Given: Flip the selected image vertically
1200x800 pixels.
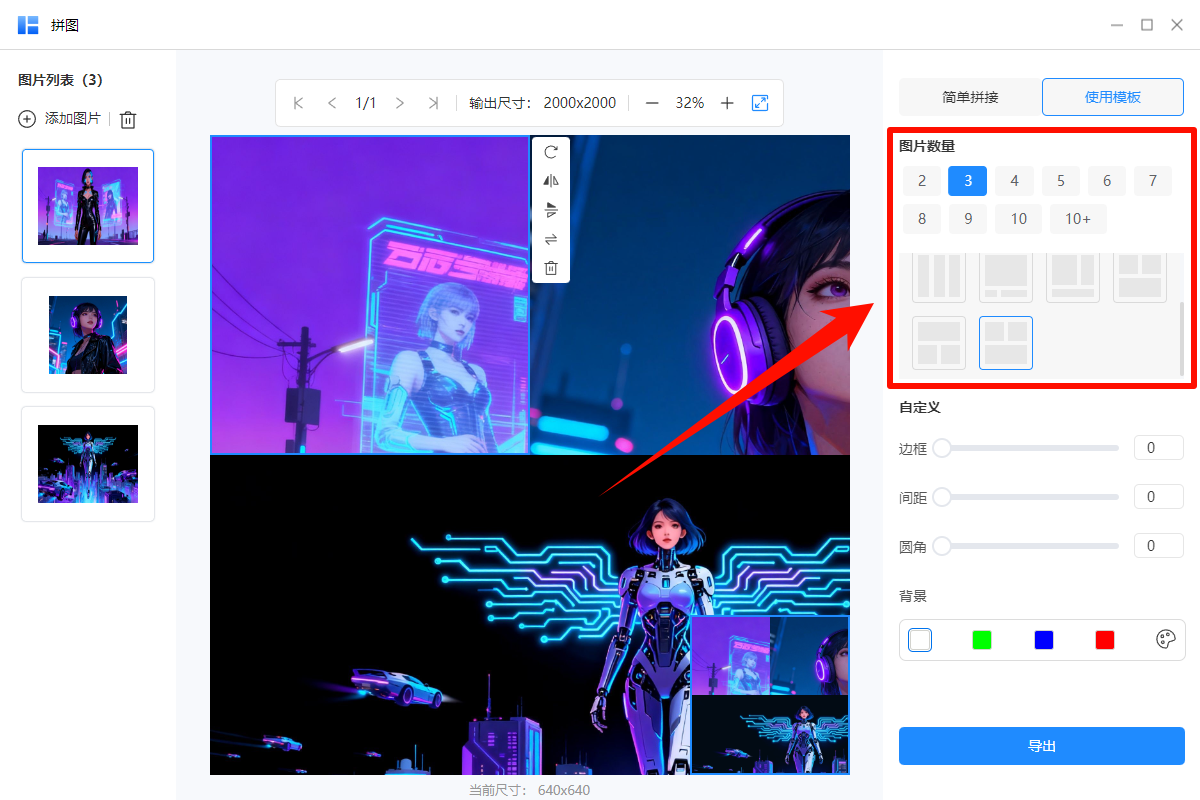Looking at the screenshot, I should (550, 210).
